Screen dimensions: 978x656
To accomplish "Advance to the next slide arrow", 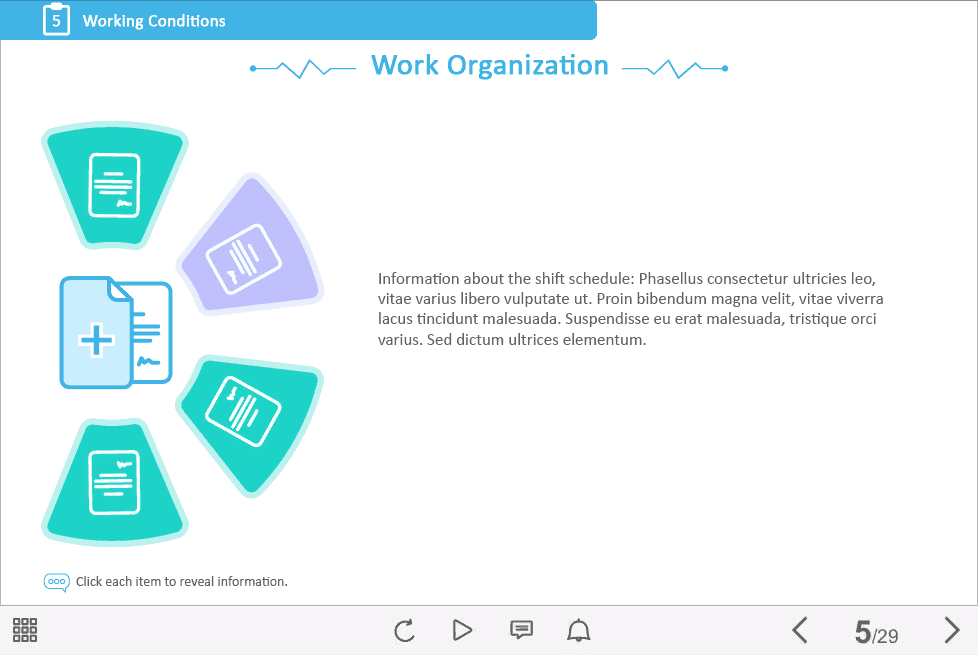I will tap(951, 630).
